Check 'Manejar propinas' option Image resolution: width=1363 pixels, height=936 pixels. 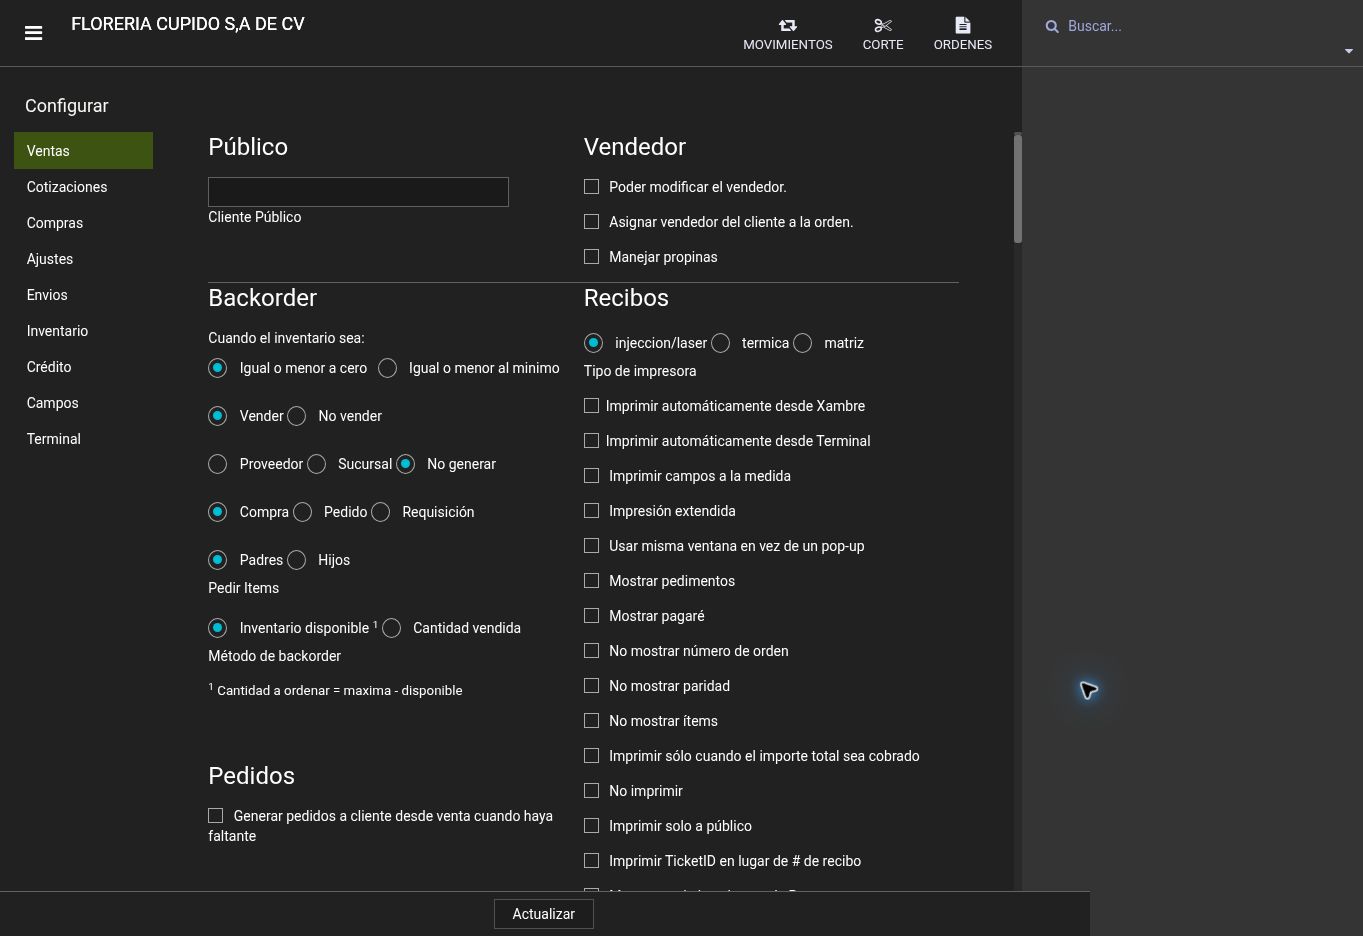(x=592, y=257)
